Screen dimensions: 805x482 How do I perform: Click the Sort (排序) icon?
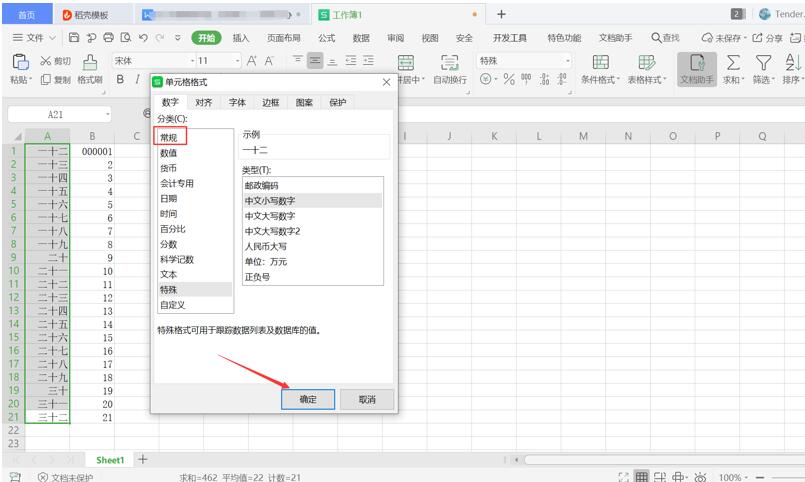[793, 63]
